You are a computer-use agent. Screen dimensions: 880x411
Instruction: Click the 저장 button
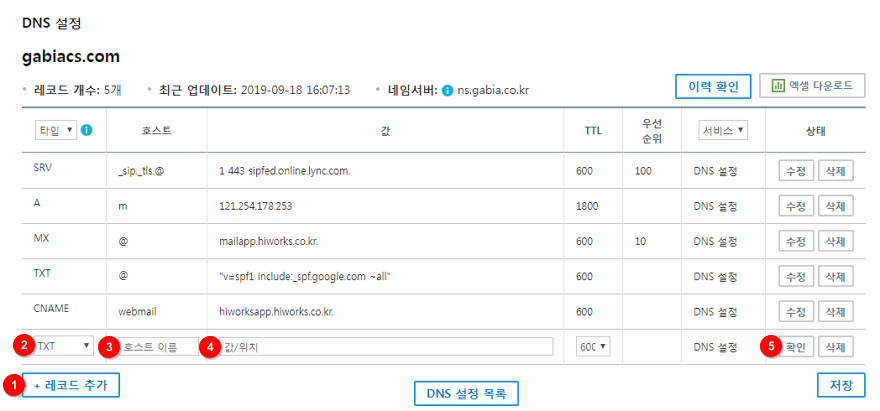(x=841, y=385)
